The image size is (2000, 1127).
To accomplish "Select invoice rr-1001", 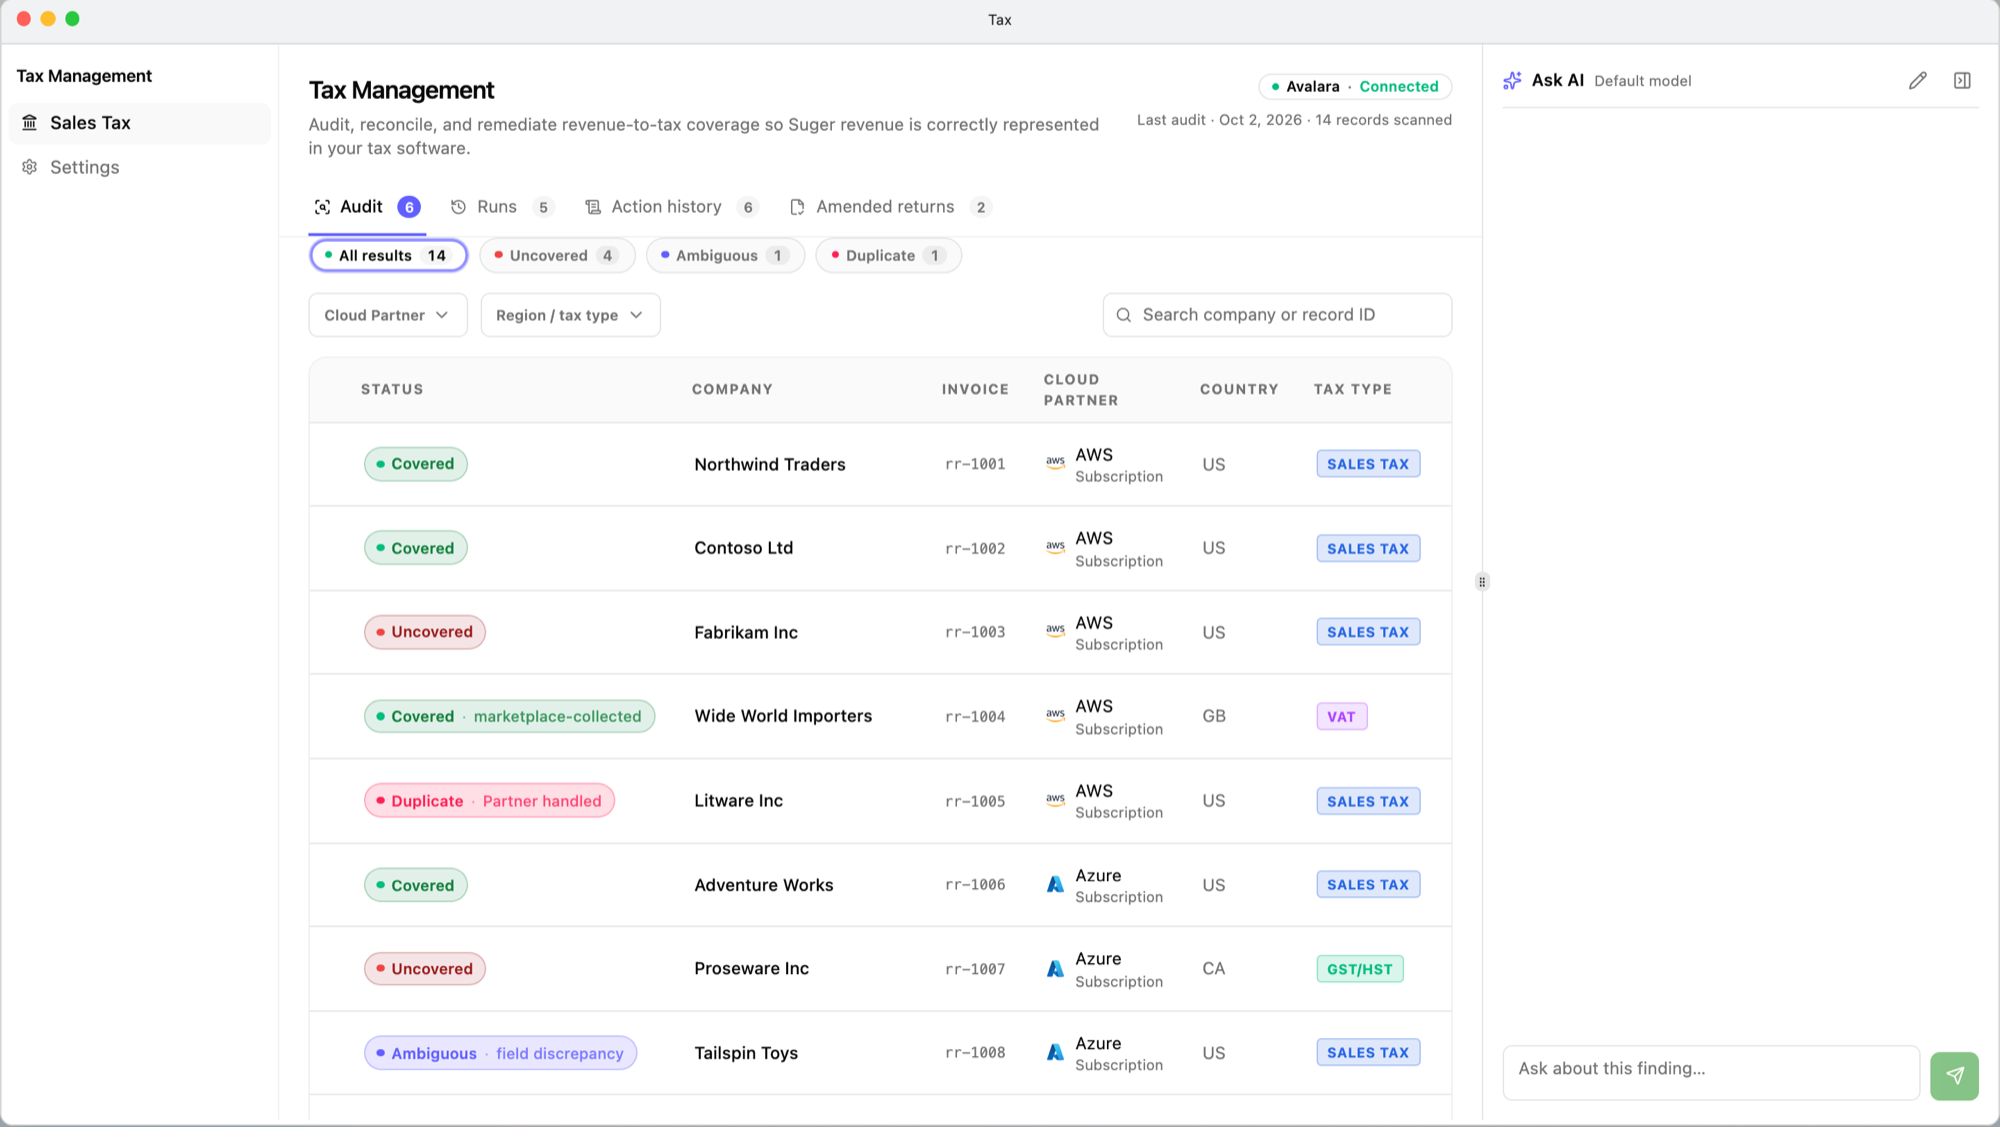I will 975,464.
